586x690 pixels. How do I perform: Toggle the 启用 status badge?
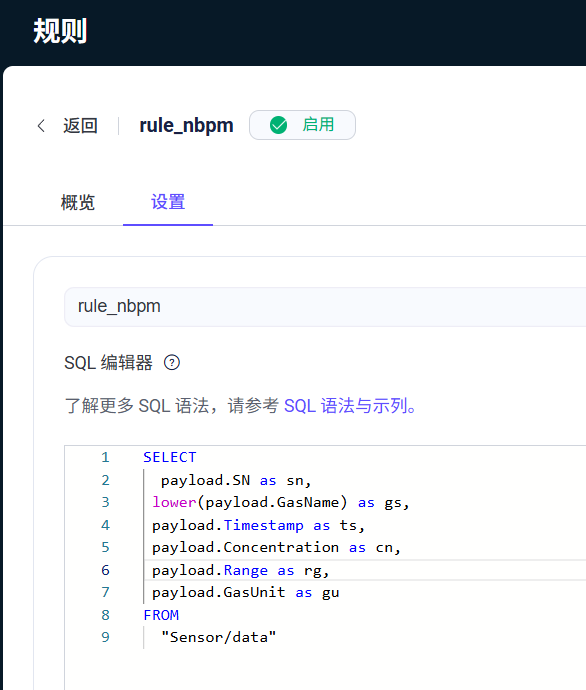tap(302, 125)
